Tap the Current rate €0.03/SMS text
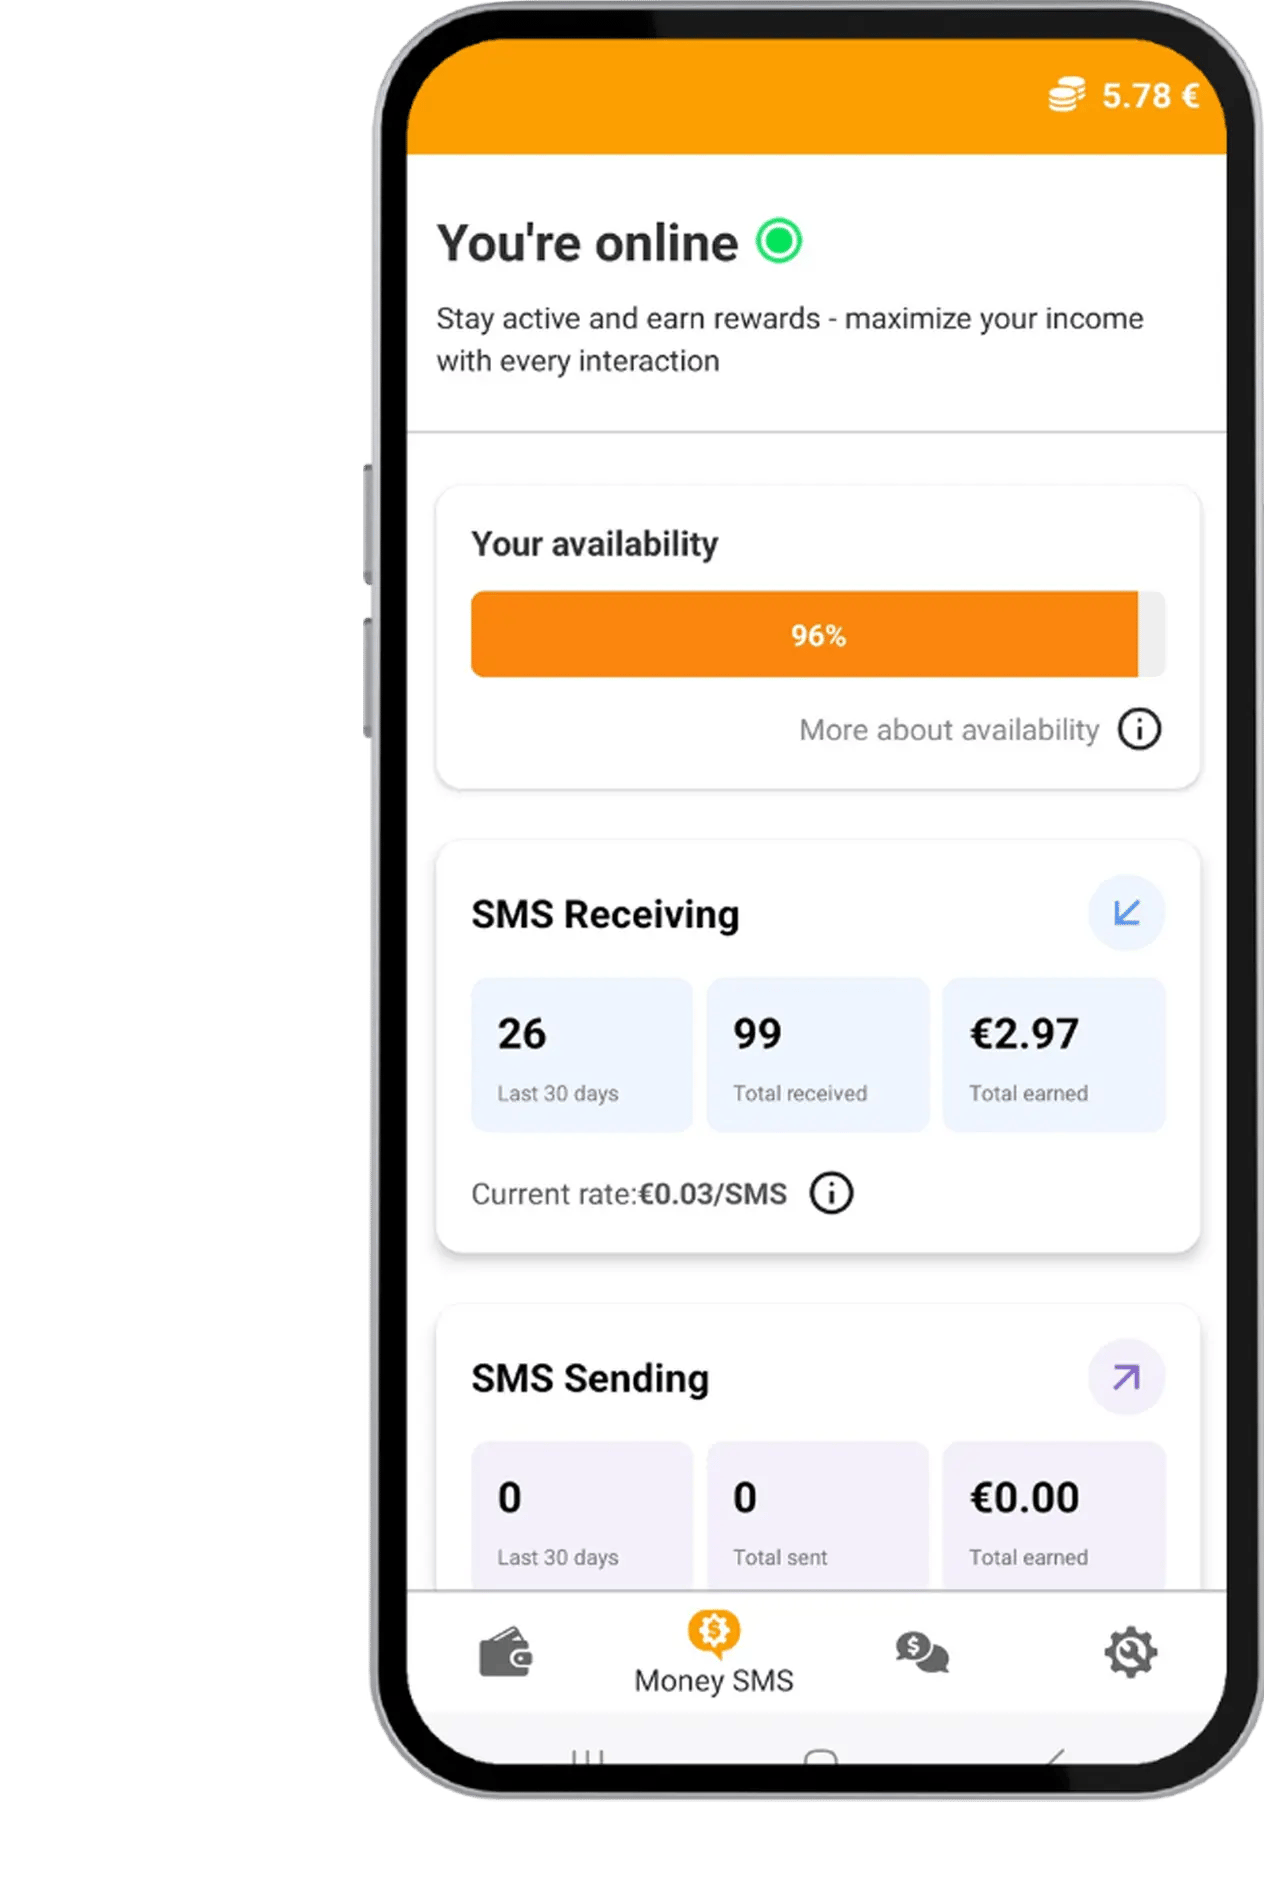This screenshot has width=1264, height=1882. pyautogui.click(x=629, y=1194)
